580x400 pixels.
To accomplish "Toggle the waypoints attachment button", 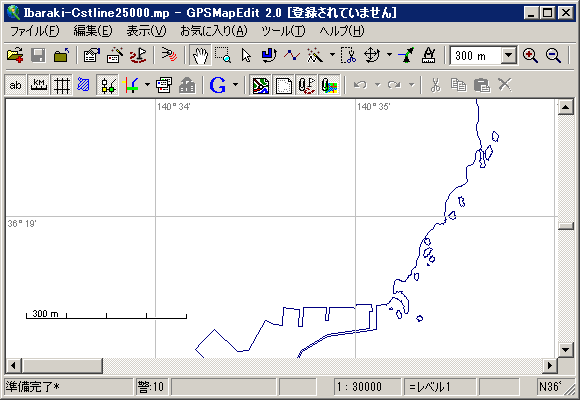I will coord(307,85).
